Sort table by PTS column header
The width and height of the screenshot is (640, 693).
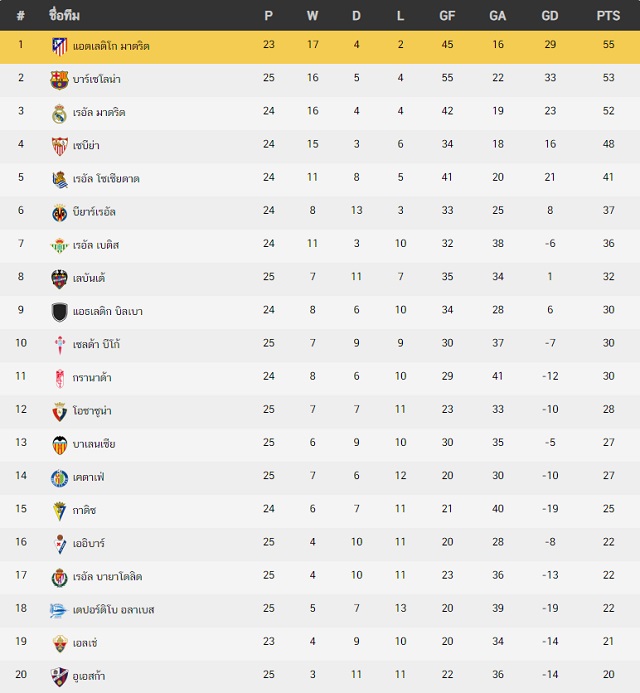(x=608, y=16)
